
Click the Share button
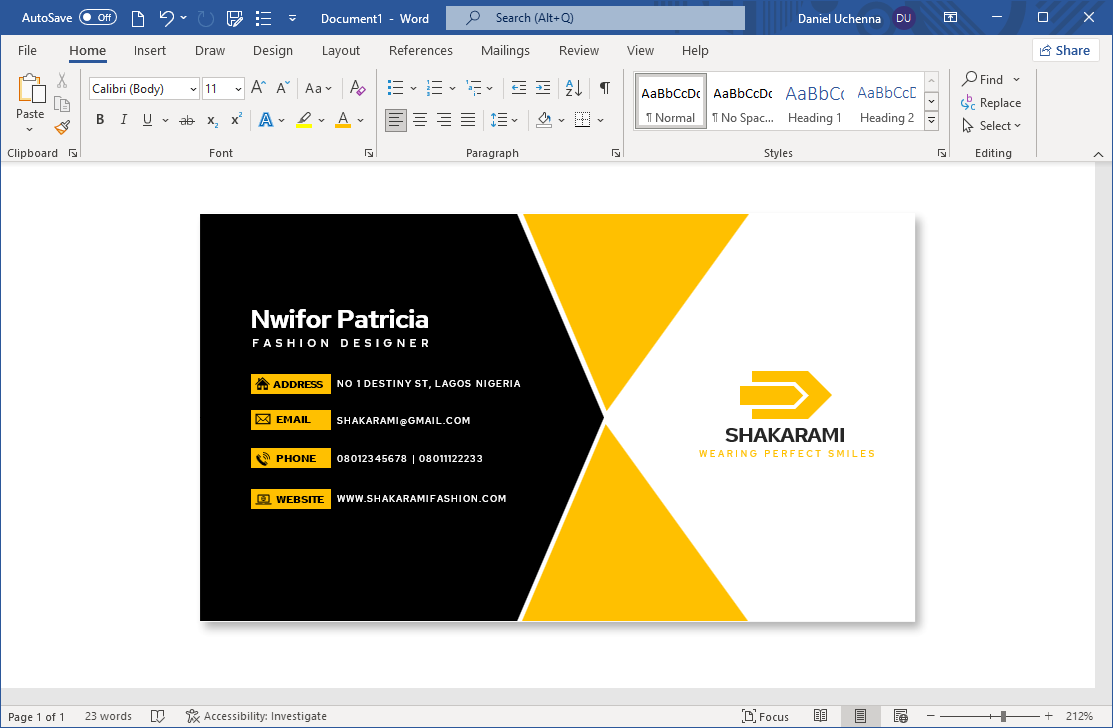[x=1065, y=50]
